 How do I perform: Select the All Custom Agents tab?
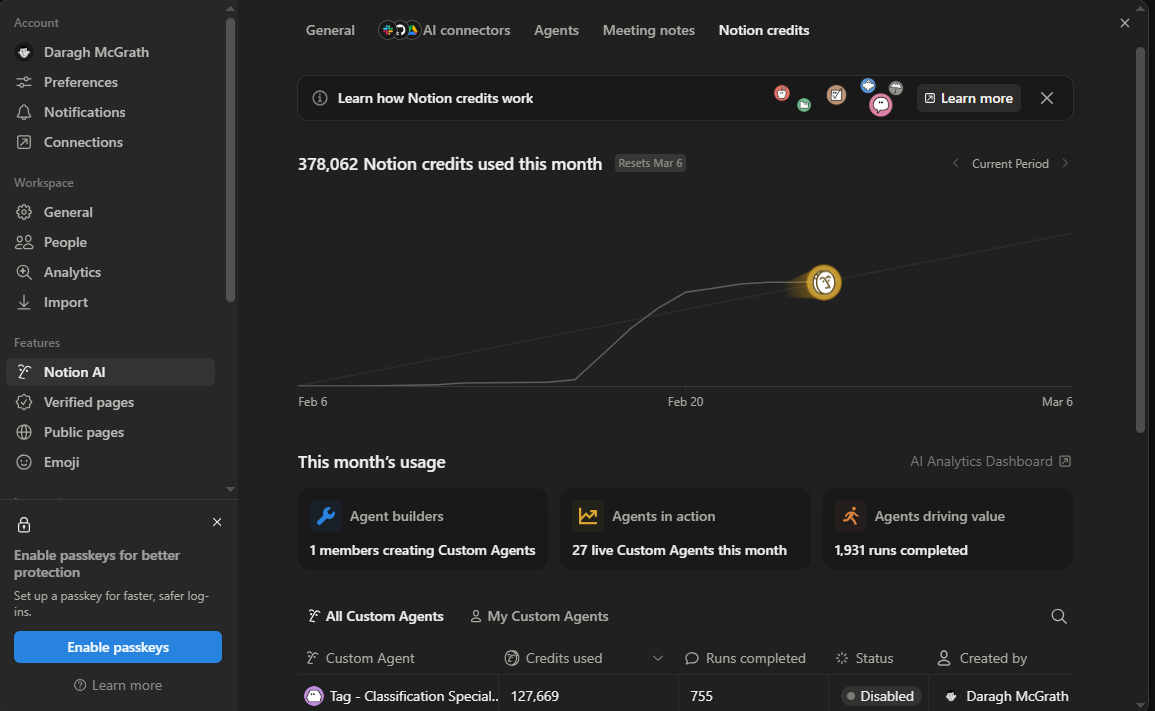tap(376, 616)
